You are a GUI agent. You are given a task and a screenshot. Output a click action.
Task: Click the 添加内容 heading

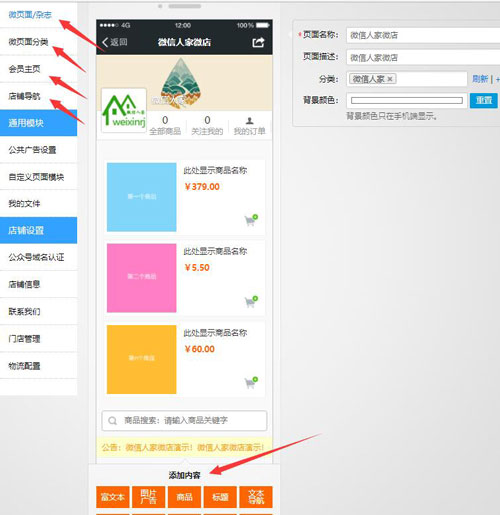coord(184,475)
